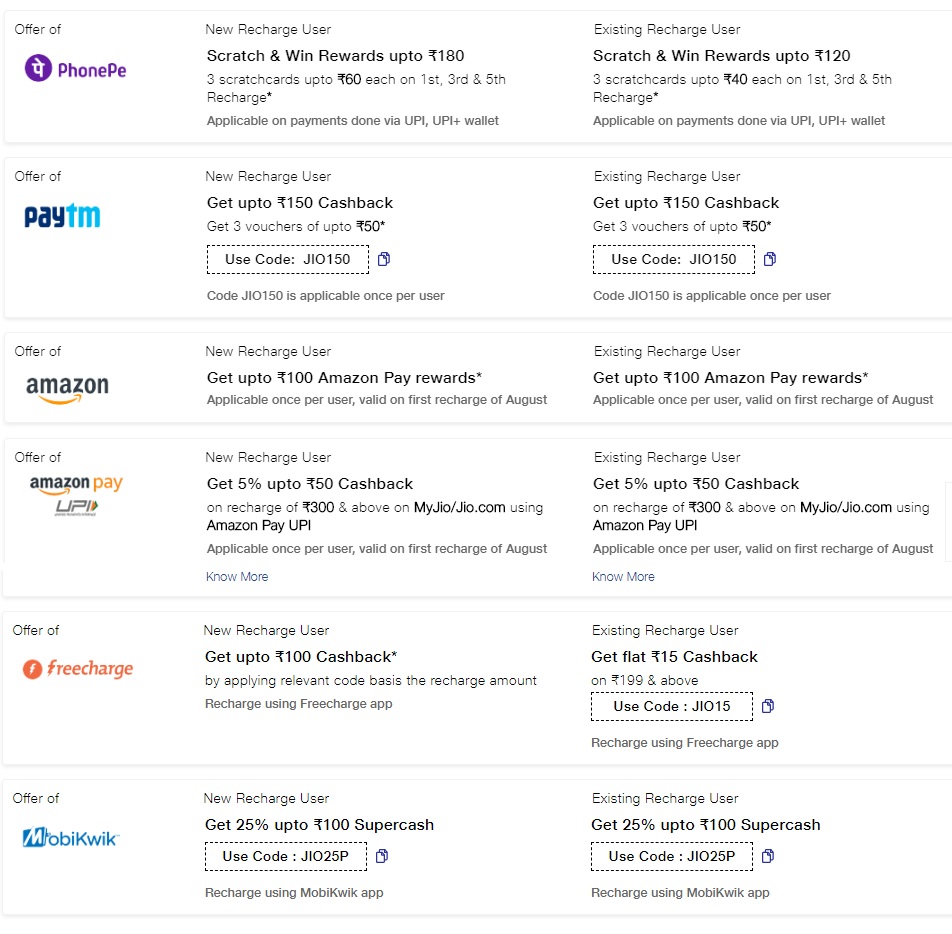952x934 pixels.
Task: Copy the Freecharge JIO15 code
Action: tap(768, 707)
